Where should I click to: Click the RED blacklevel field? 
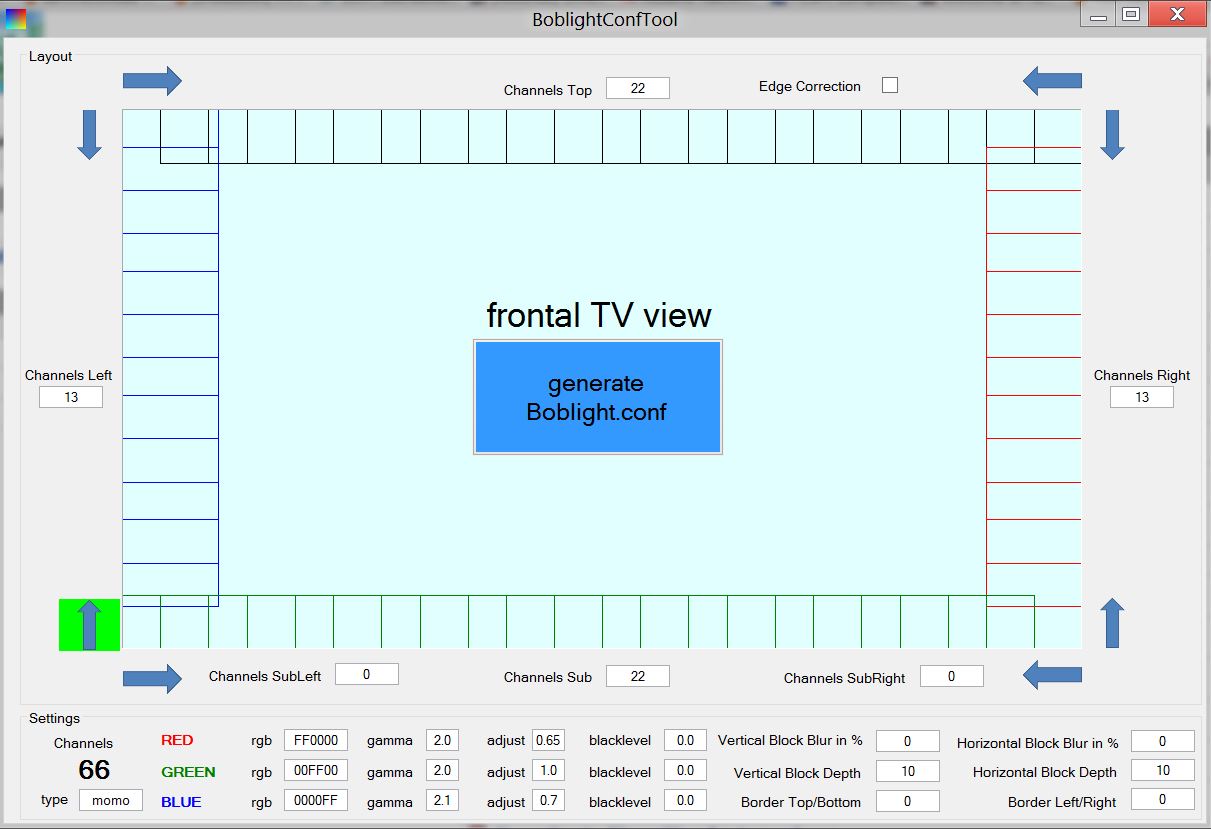(685, 740)
